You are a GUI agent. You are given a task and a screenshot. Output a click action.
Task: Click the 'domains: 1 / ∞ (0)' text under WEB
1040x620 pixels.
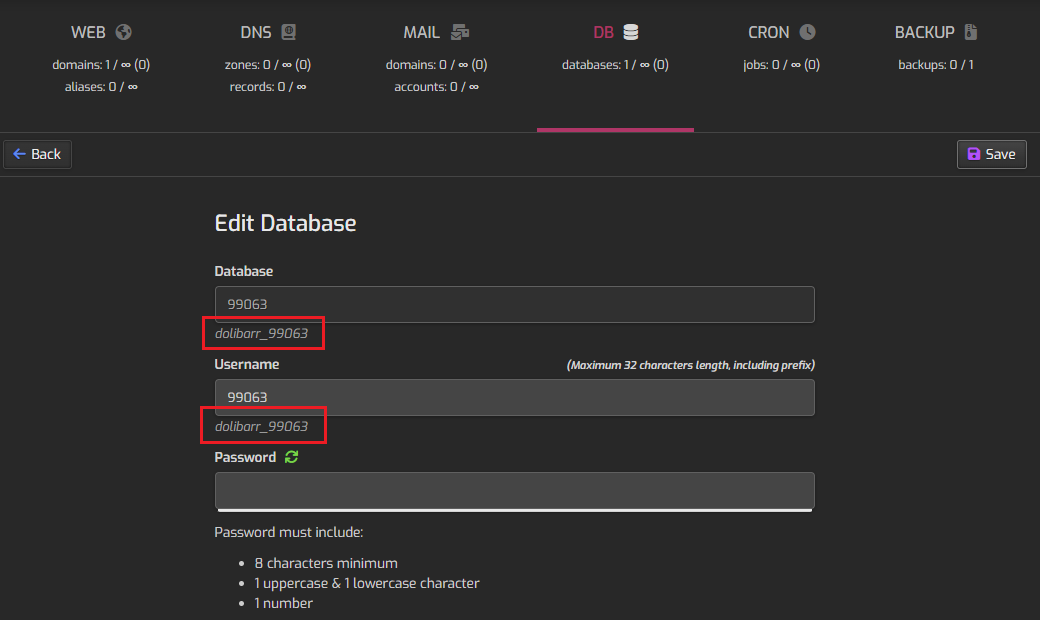101,64
